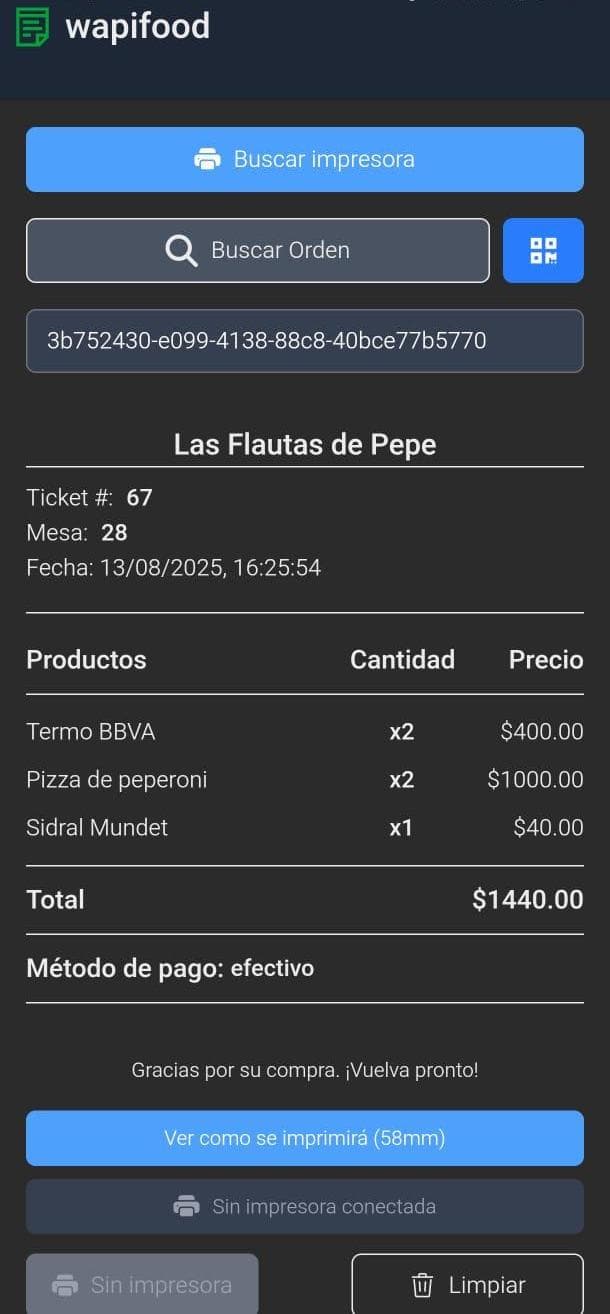Screen dimensions: 610x1314
Task: Click the restaurant name Las Flautas de Pepe
Action: (x=305, y=444)
